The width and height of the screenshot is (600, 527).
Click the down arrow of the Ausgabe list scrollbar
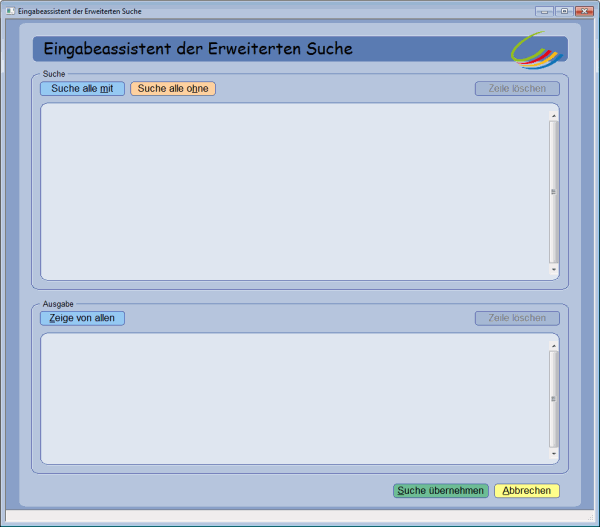pos(554,454)
